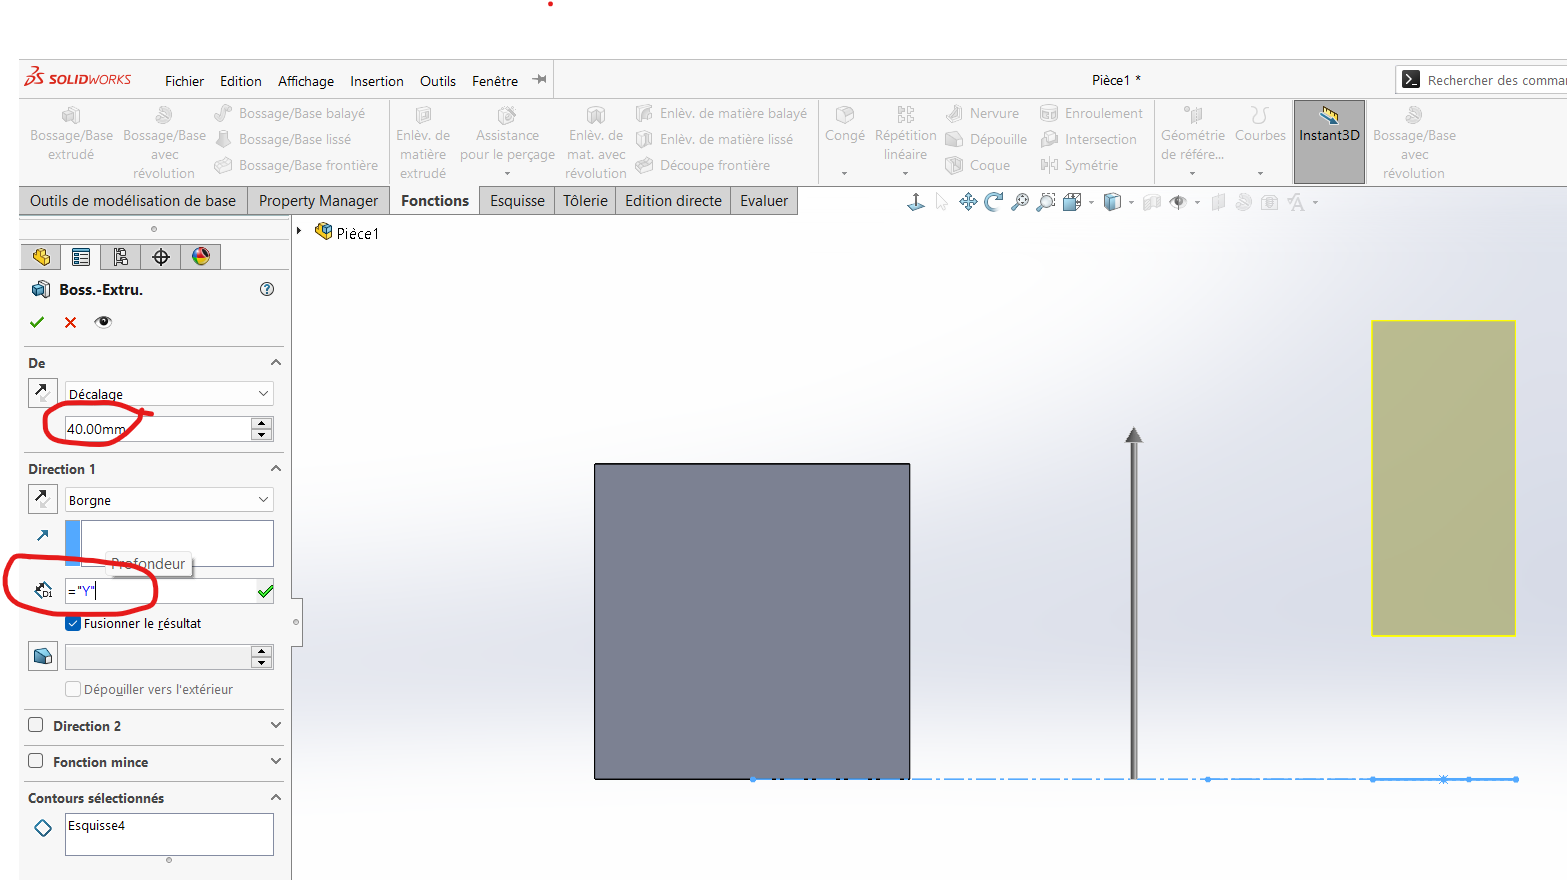1567x880 pixels.
Task: Choose Enlèv. de matière lissé
Action: [714, 139]
